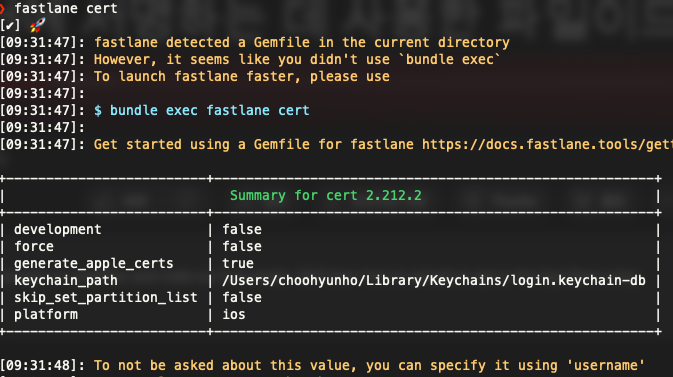Click the ios platform value

pos(234,314)
